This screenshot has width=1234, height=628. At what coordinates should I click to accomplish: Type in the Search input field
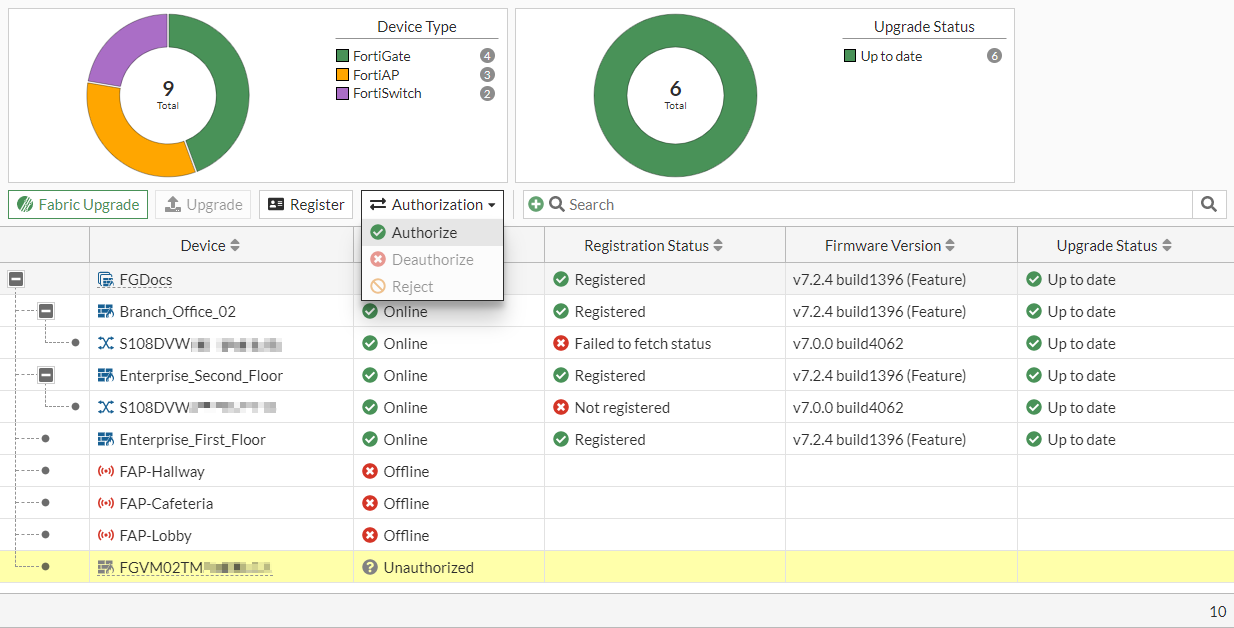click(870, 204)
